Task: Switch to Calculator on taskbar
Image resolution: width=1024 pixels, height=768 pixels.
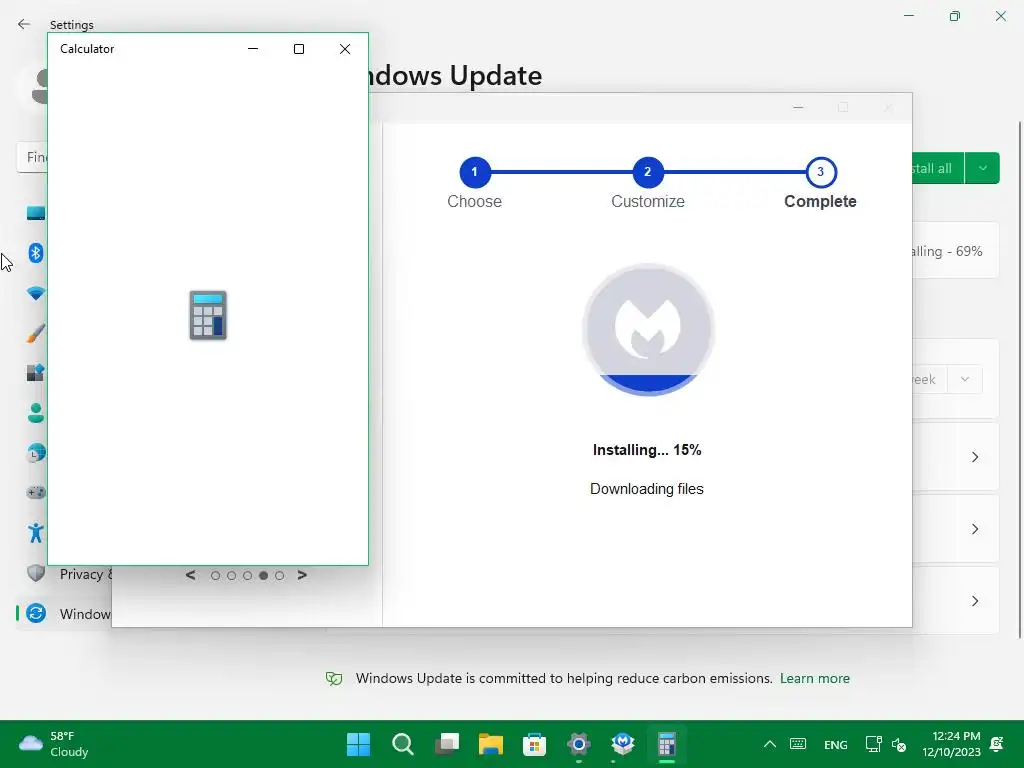Action: pos(666,744)
